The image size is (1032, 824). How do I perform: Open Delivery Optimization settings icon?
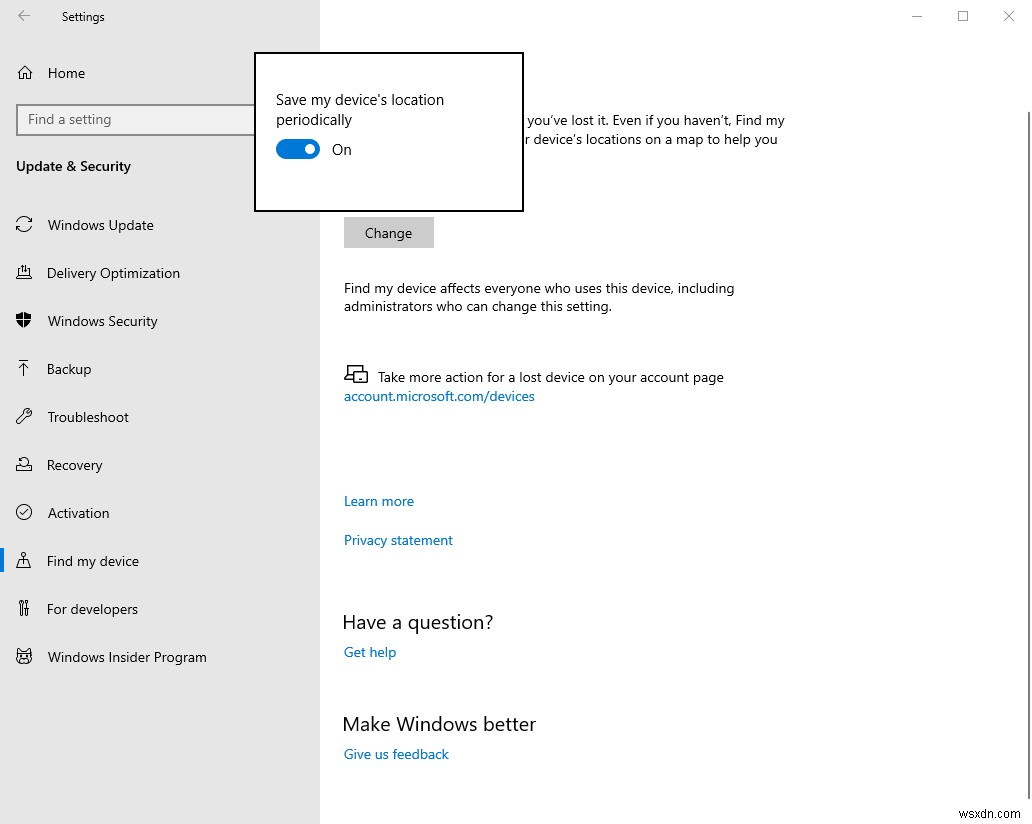pos(24,273)
